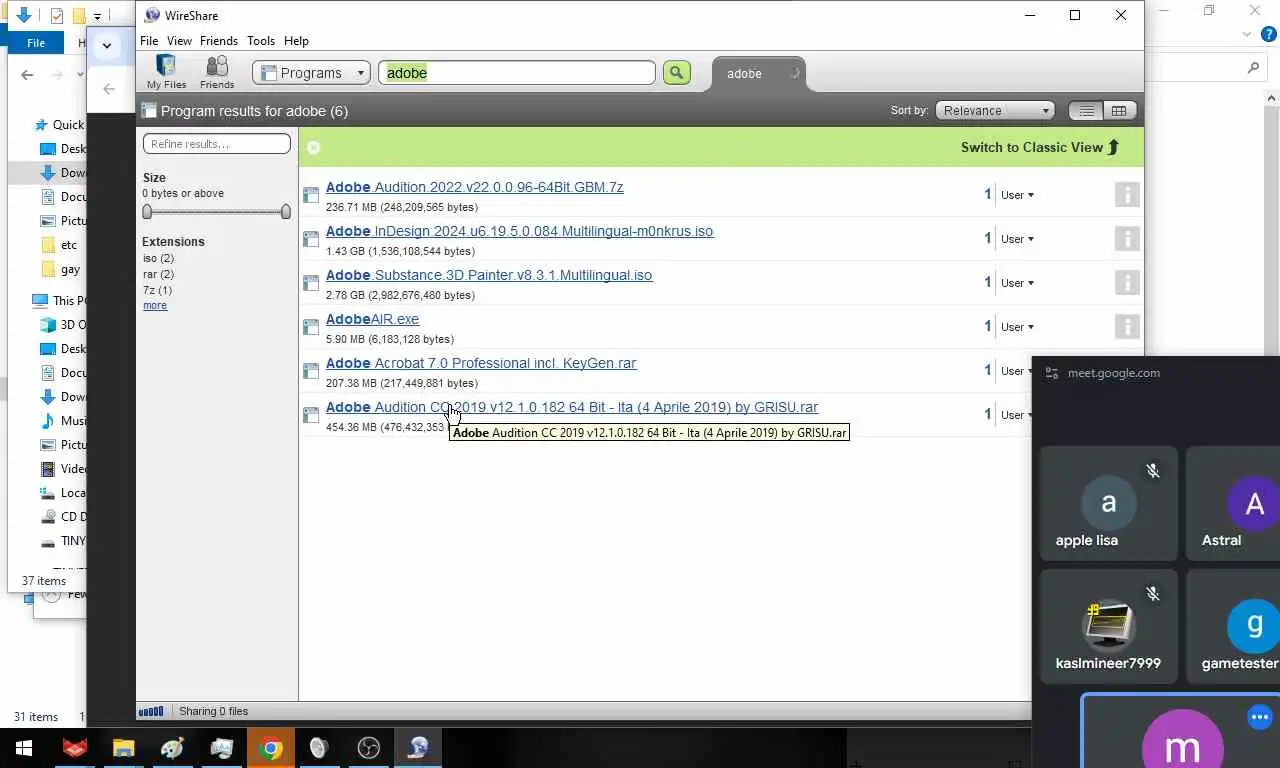Close the green classic view banner
This screenshot has width=1280, height=768.
tap(313, 147)
